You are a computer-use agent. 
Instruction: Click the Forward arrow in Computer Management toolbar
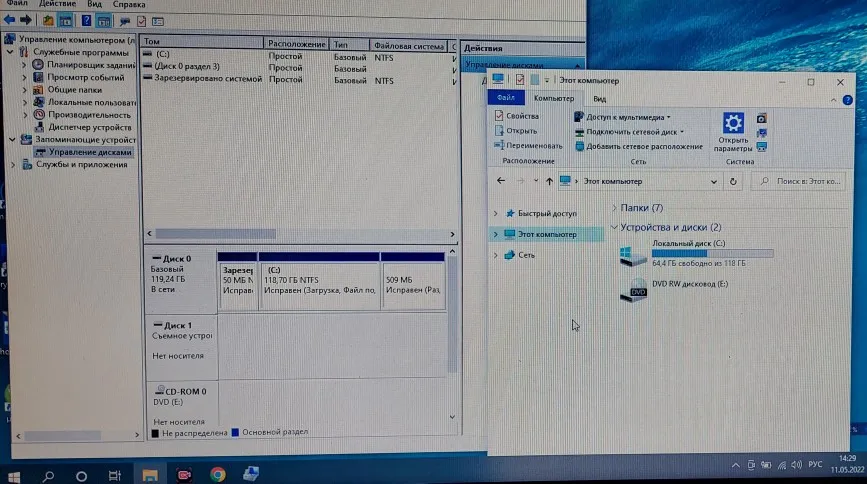point(25,20)
